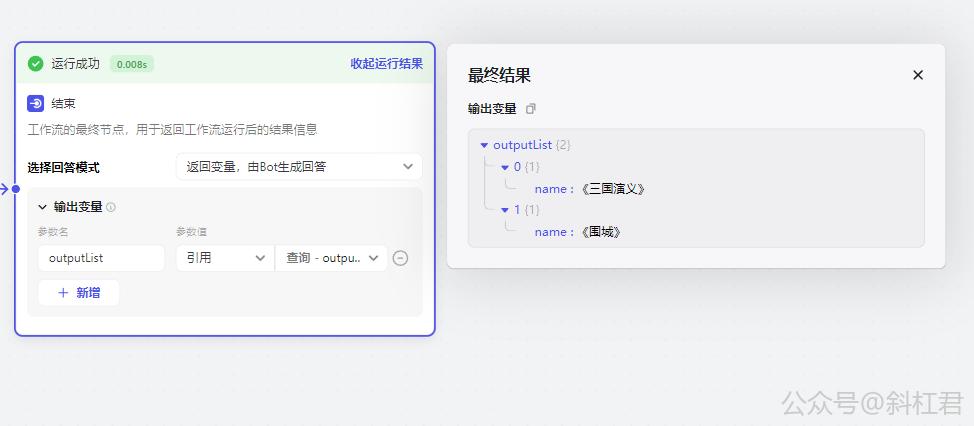Click the green run success checkmark icon

point(35,63)
